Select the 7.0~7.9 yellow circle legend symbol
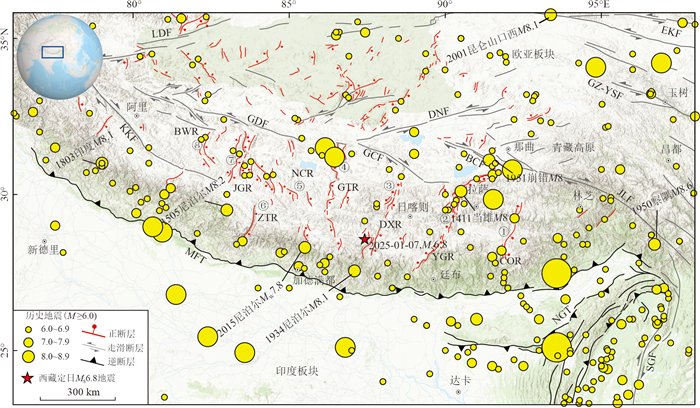 click(x=28, y=342)
